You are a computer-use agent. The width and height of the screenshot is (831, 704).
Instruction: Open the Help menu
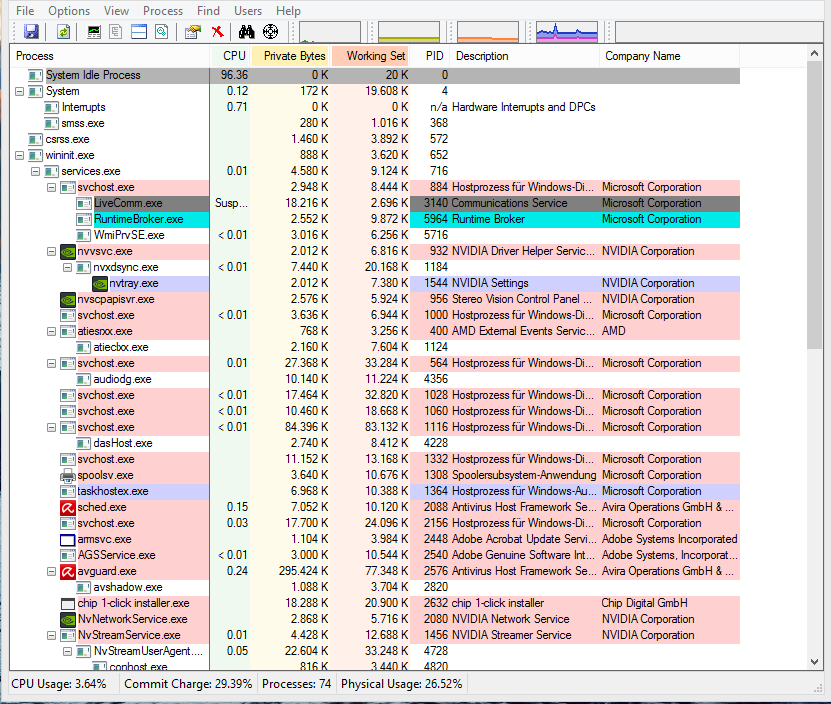click(288, 11)
